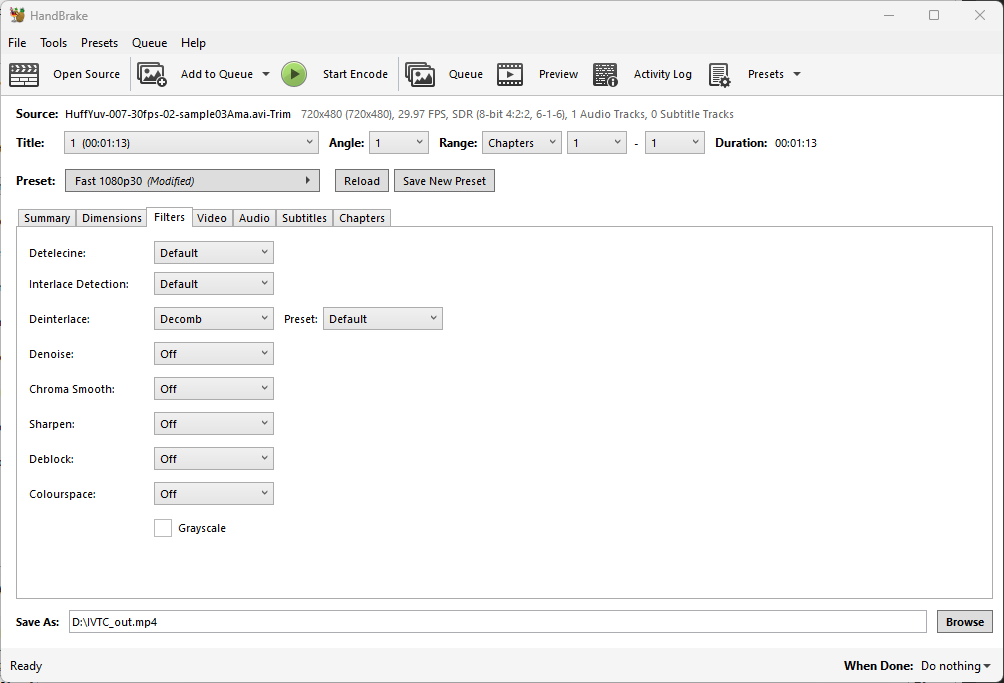Click the source file name text
Viewport: 1004px width, 683px height.
[x=178, y=114]
